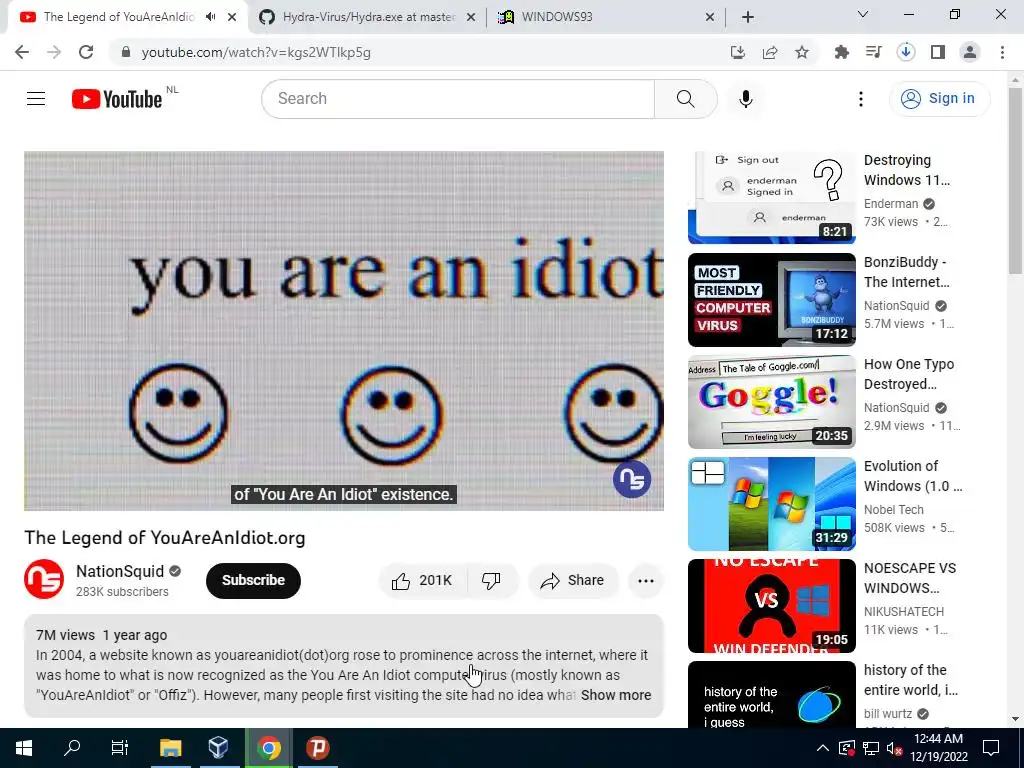Show Chrome downloads
1024x768 pixels.
(906, 52)
